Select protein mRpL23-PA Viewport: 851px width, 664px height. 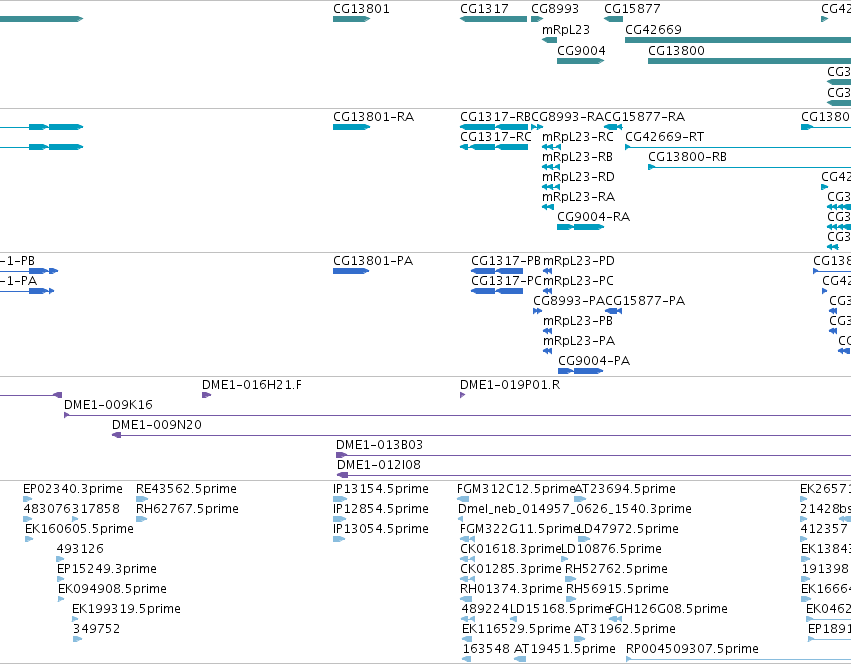pos(547,351)
